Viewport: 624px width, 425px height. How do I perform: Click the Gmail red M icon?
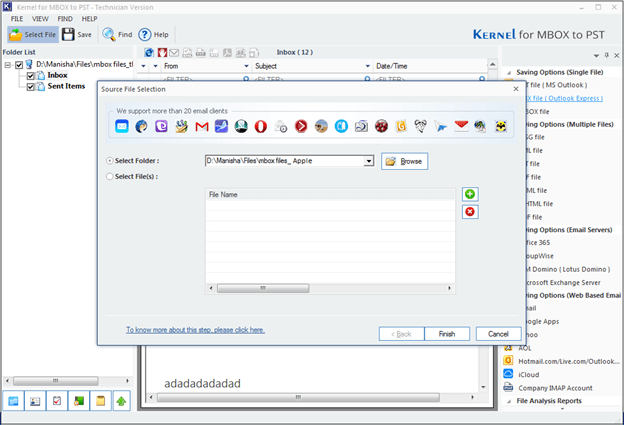202,127
